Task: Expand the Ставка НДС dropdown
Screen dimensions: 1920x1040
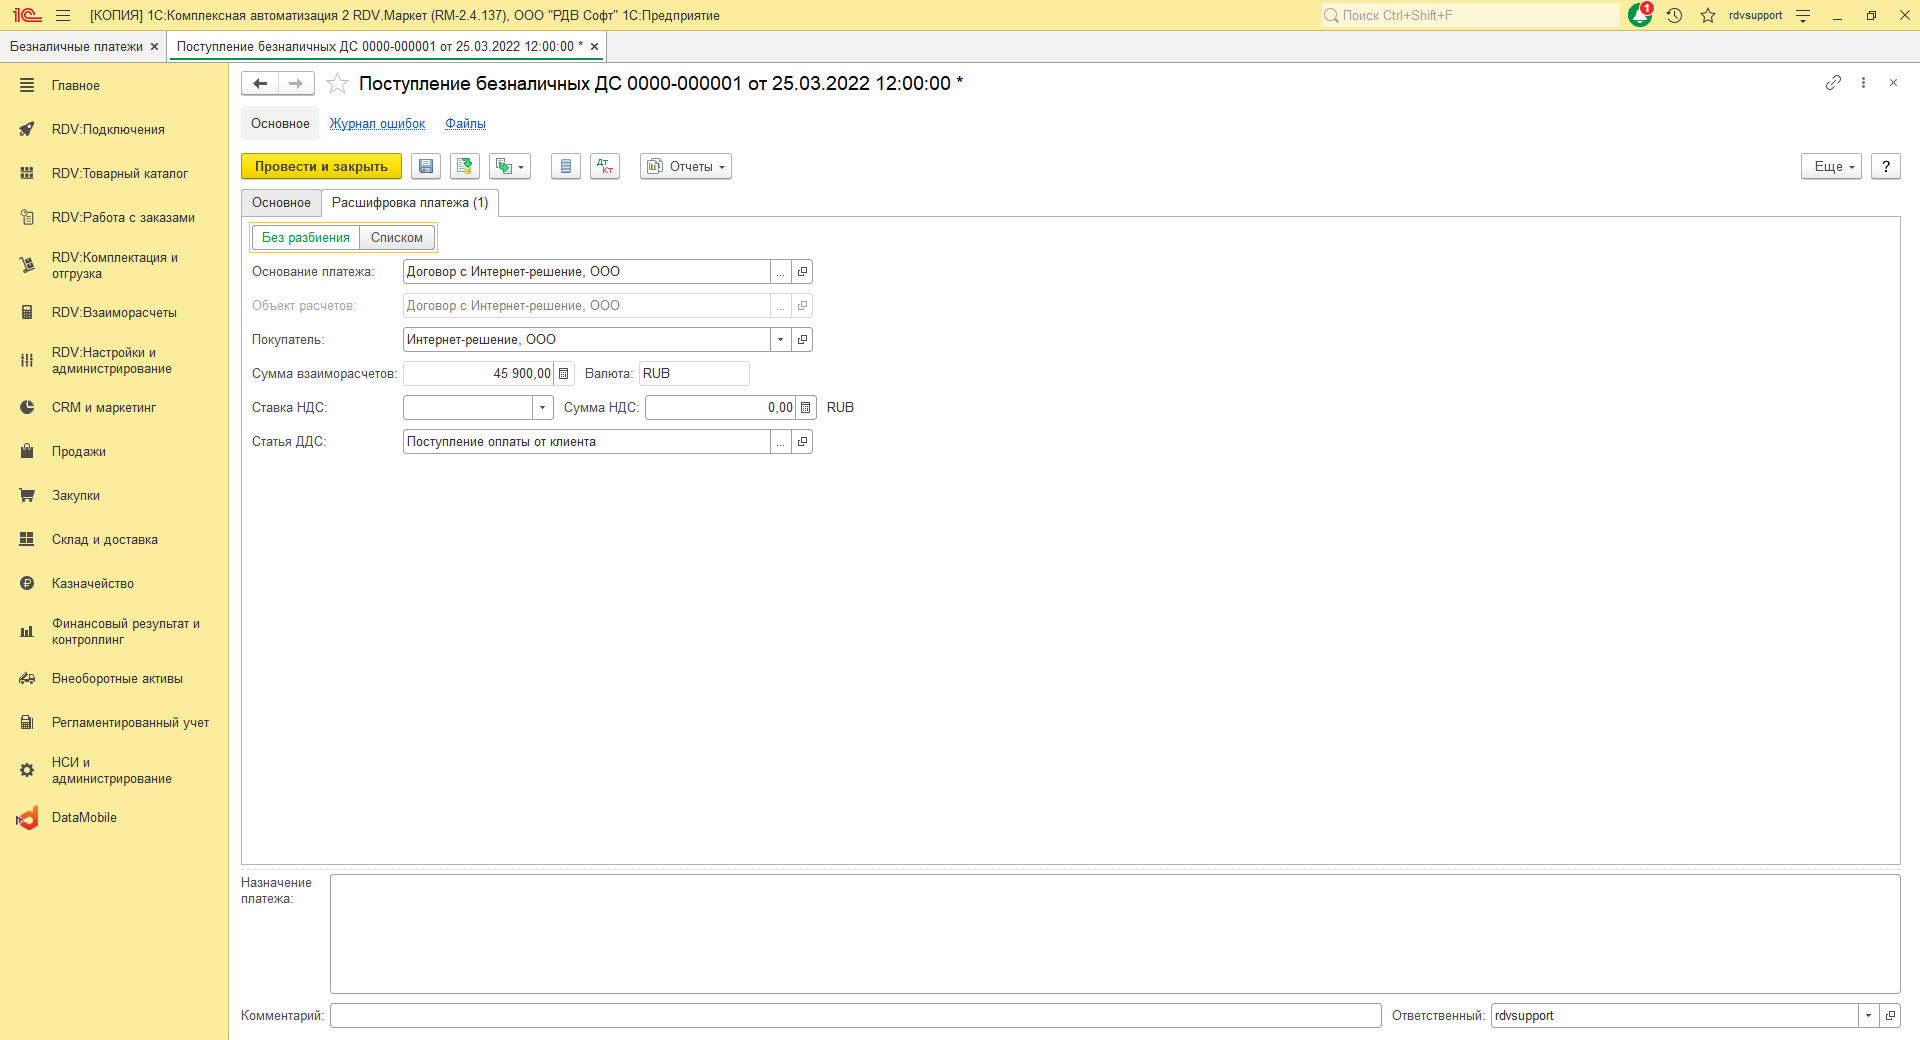Action: pos(543,408)
